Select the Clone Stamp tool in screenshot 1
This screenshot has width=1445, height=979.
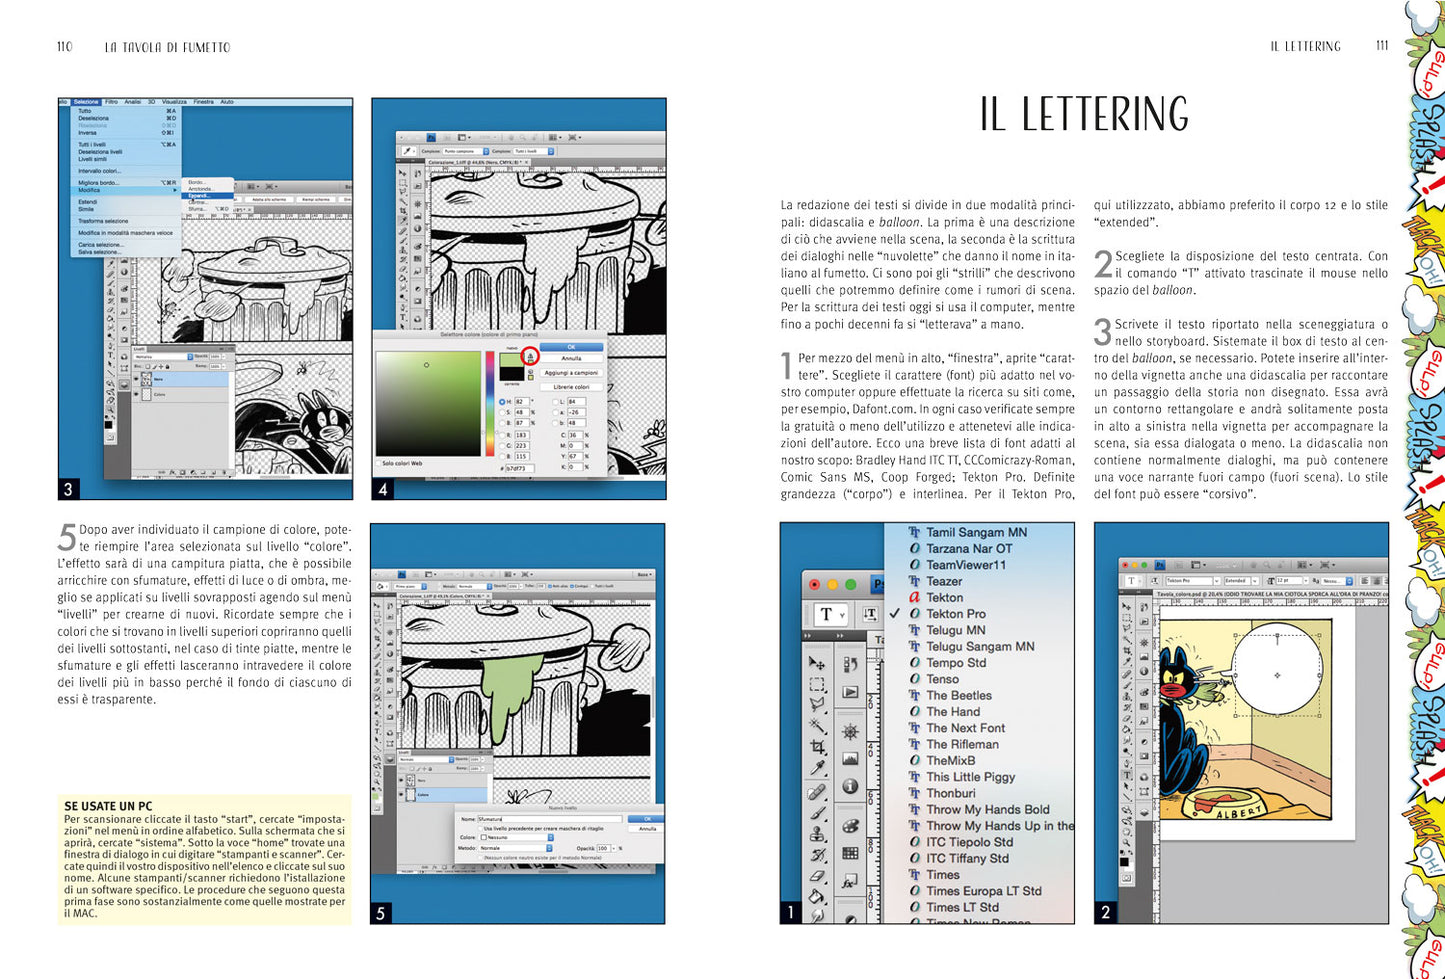817,835
